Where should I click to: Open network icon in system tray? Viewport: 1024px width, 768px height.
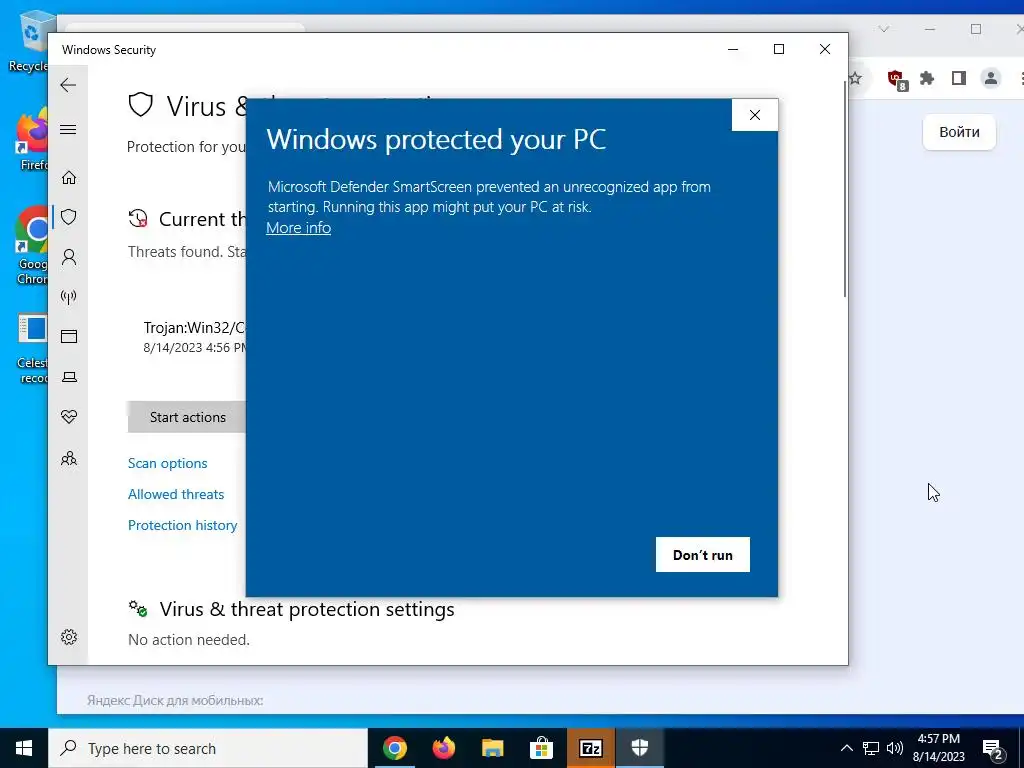coord(871,748)
